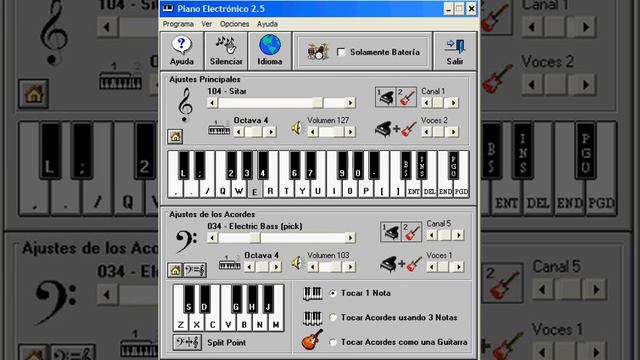Click the Split Point clef button
Viewport: 640px width, 360px height.
187,342
